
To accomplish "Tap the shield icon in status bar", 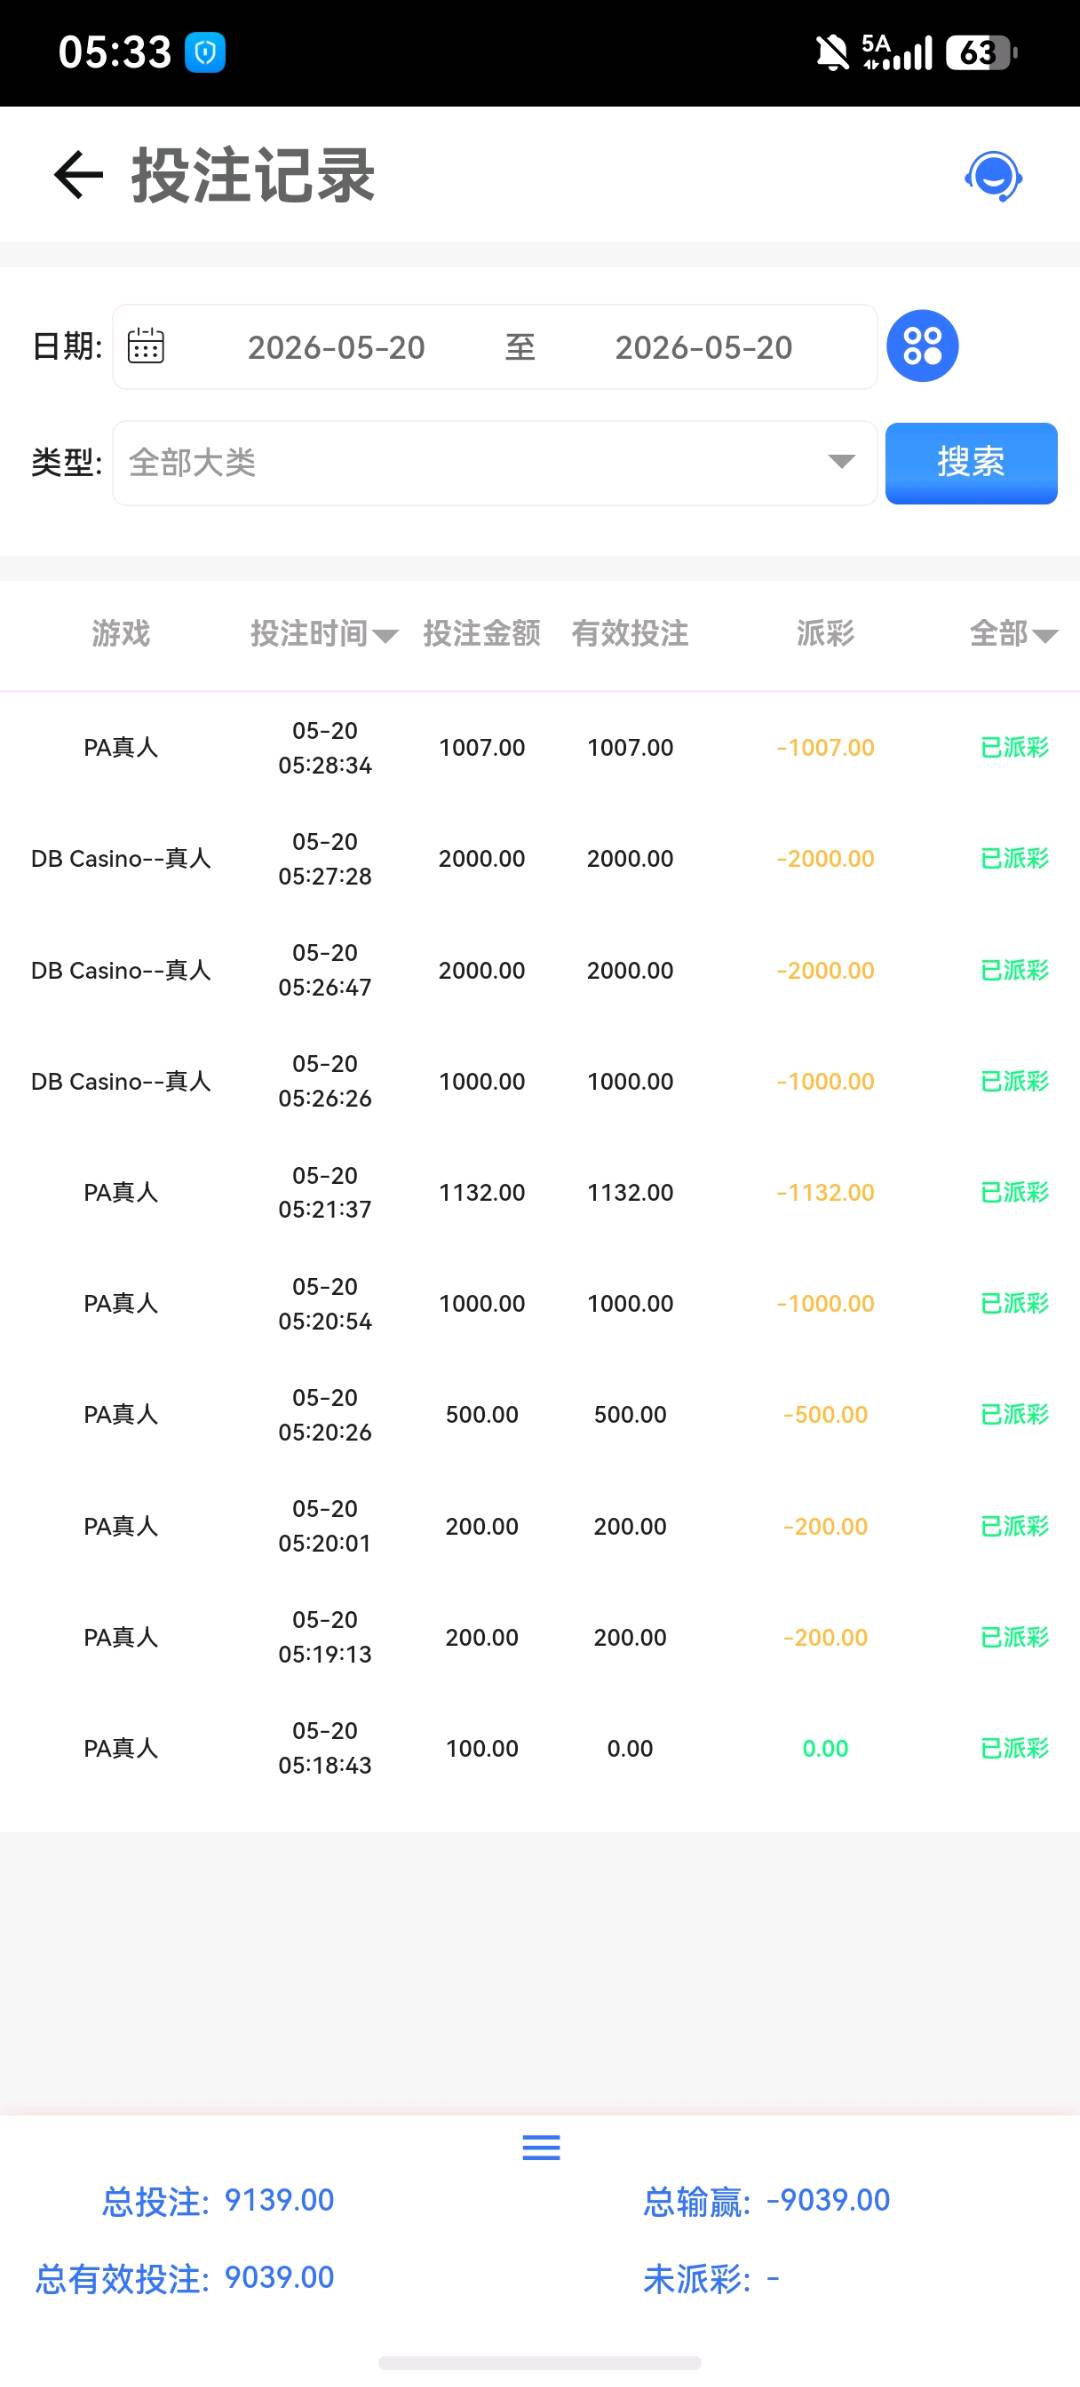I will [x=205, y=53].
